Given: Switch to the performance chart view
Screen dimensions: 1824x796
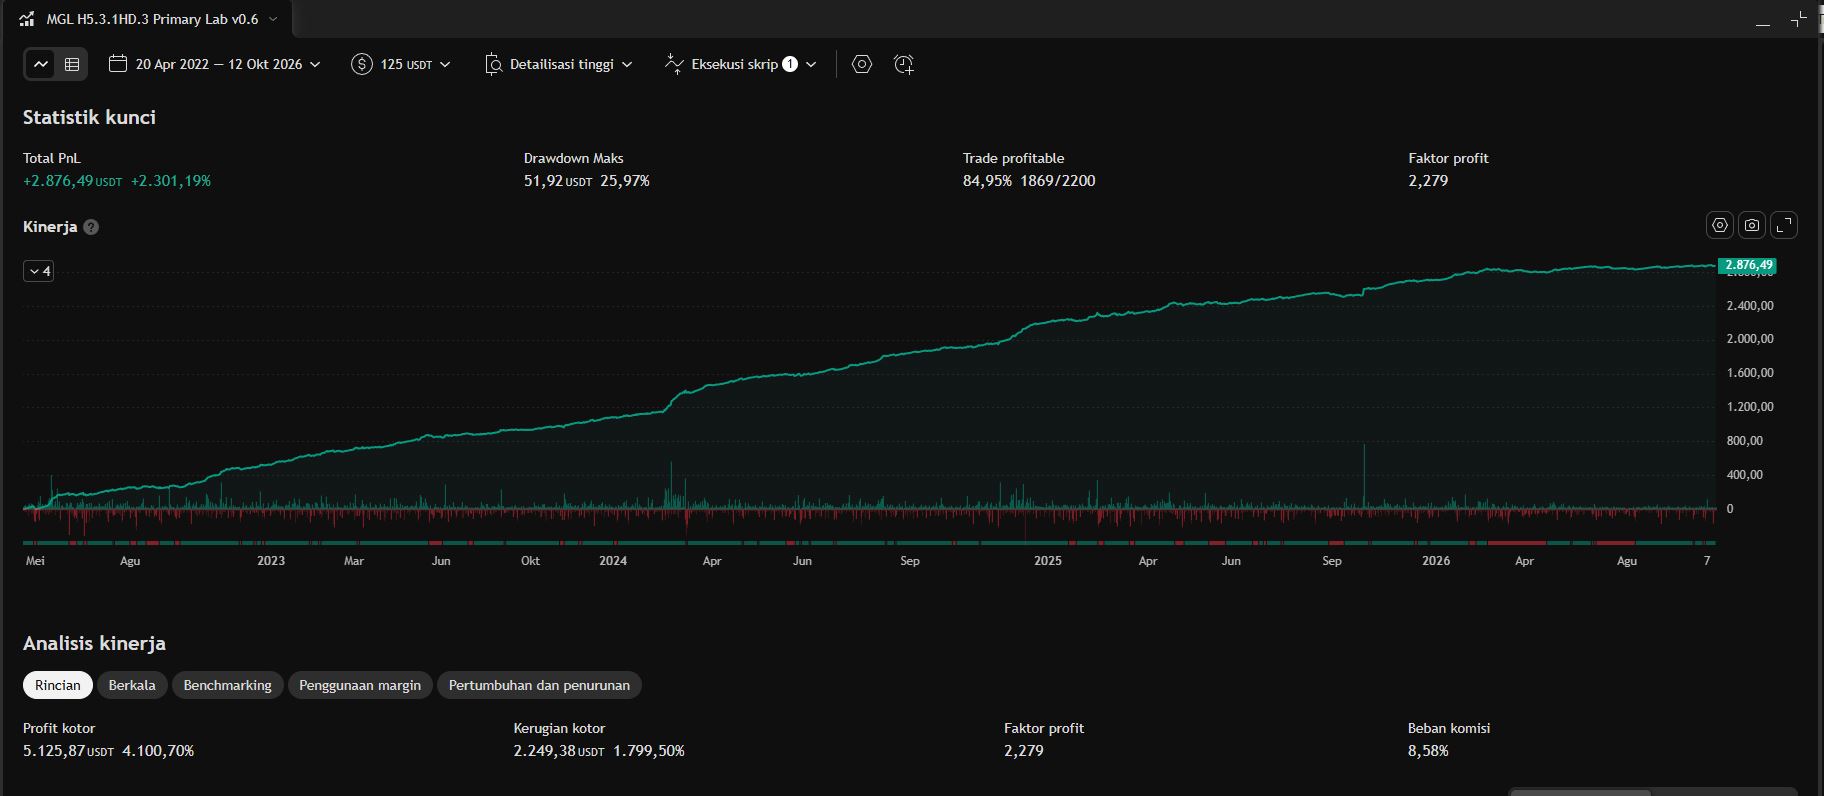Looking at the screenshot, I should click(41, 64).
